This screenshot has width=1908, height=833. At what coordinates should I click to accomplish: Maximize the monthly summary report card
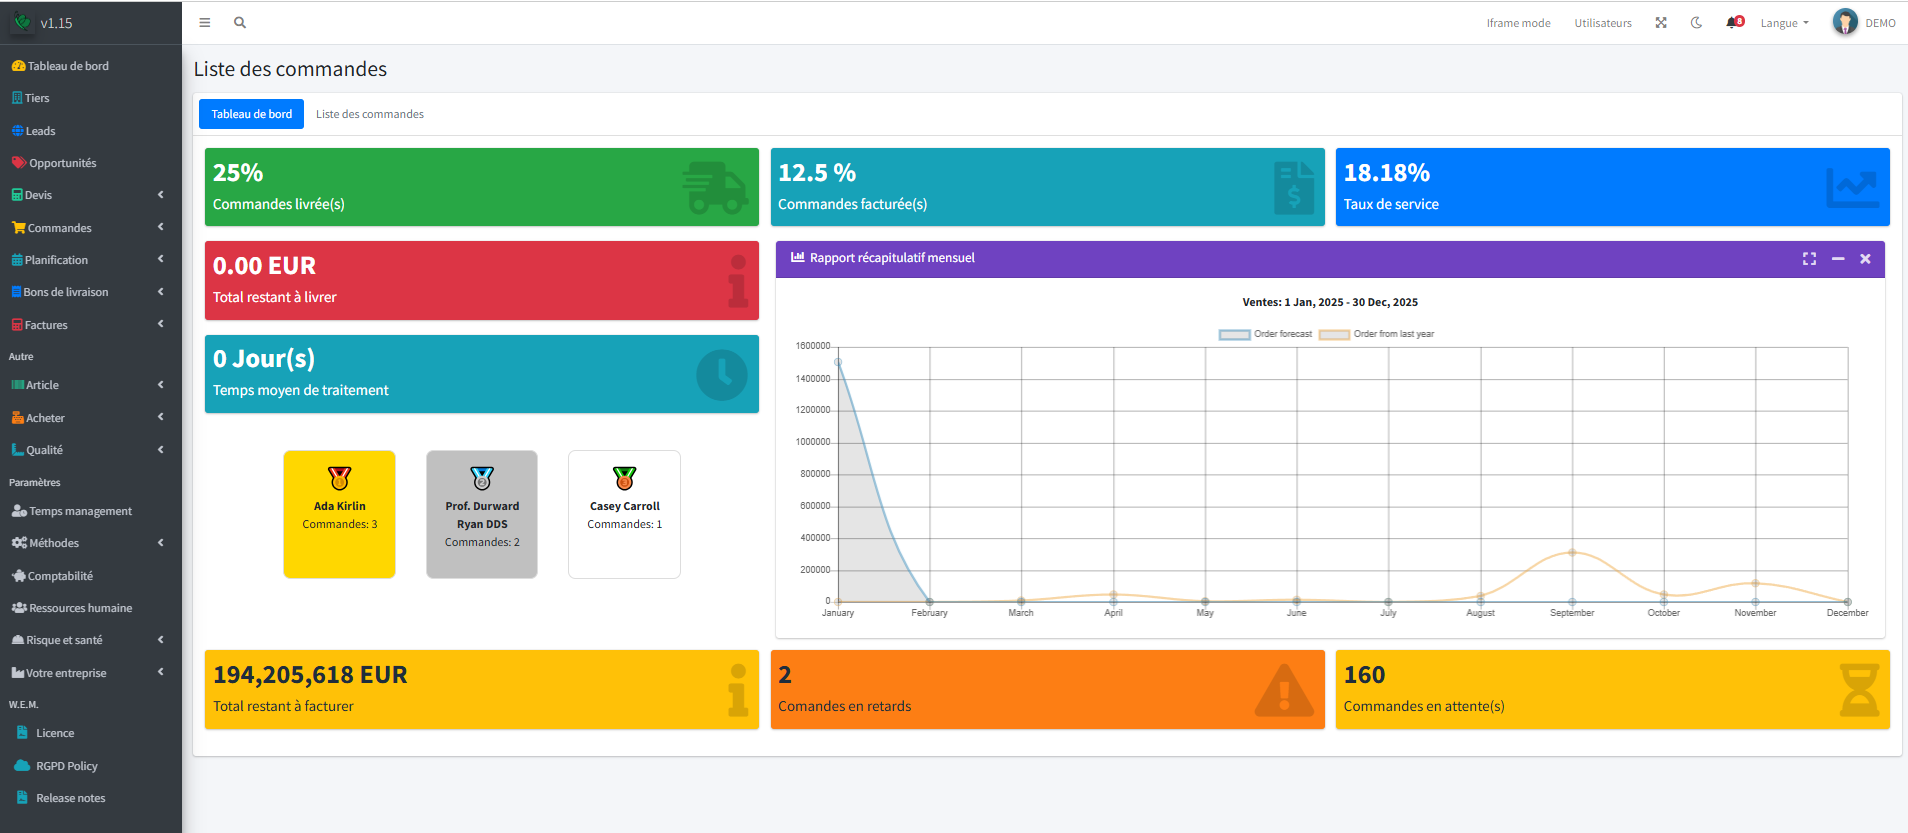click(1809, 259)
